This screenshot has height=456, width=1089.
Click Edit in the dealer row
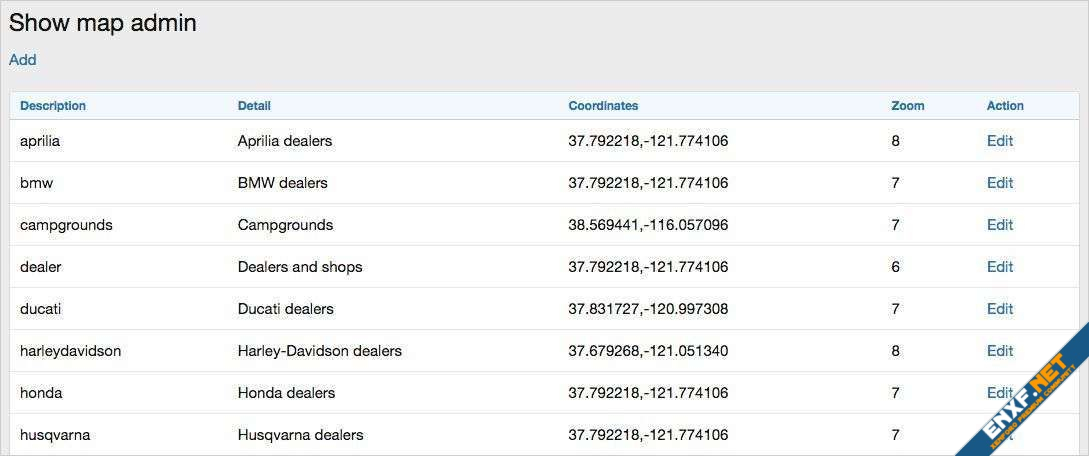coord(999,267)
